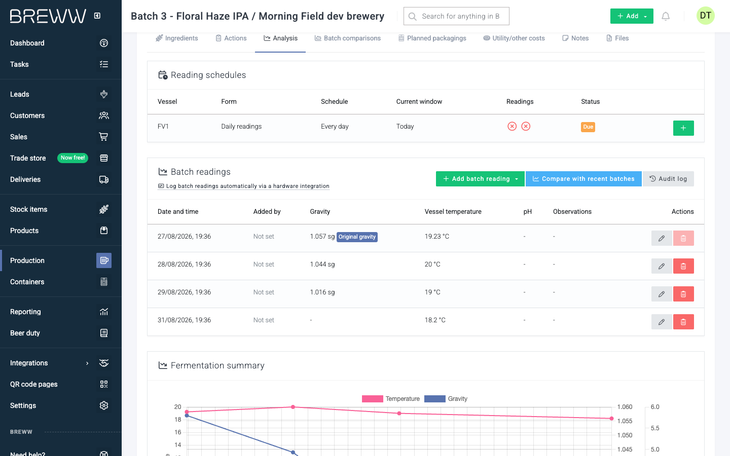The height and width of the screenshot is (456, 730).
Task: Open hardware integration link
Action: pos(243,186)
